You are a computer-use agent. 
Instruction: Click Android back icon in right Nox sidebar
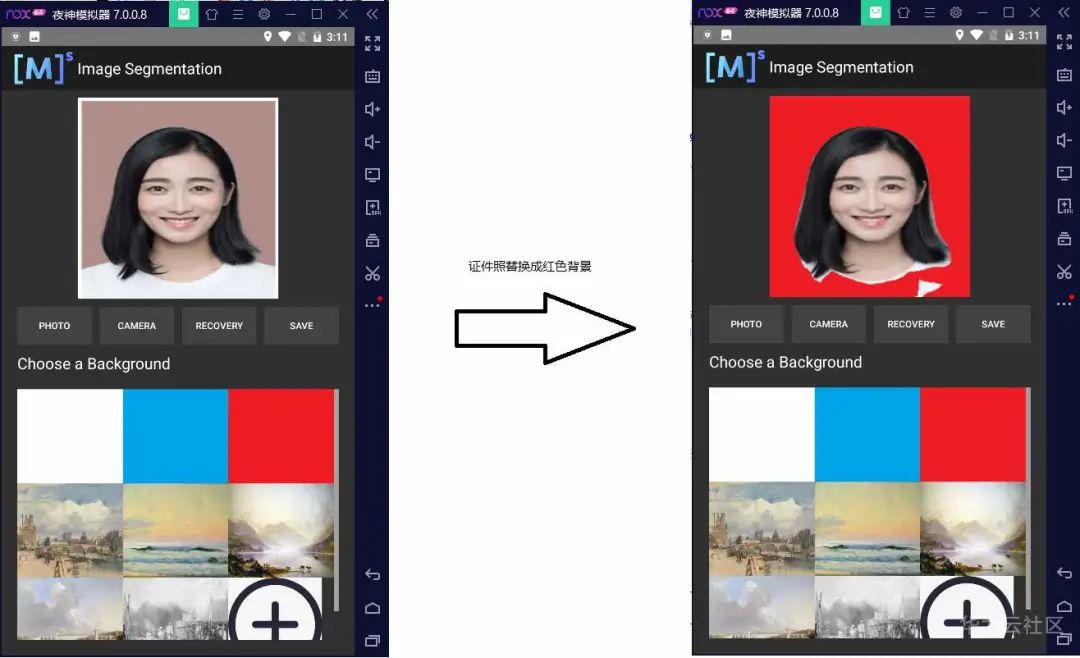tap(1064, 573)
